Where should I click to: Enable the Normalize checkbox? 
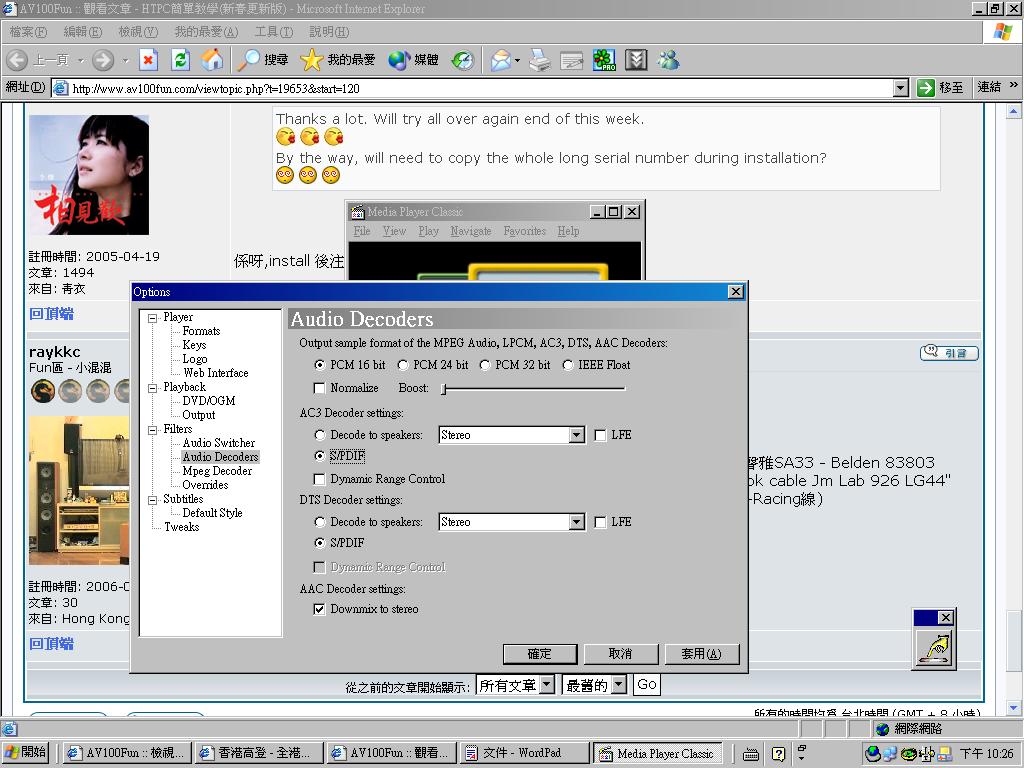(x=320, y=388)
